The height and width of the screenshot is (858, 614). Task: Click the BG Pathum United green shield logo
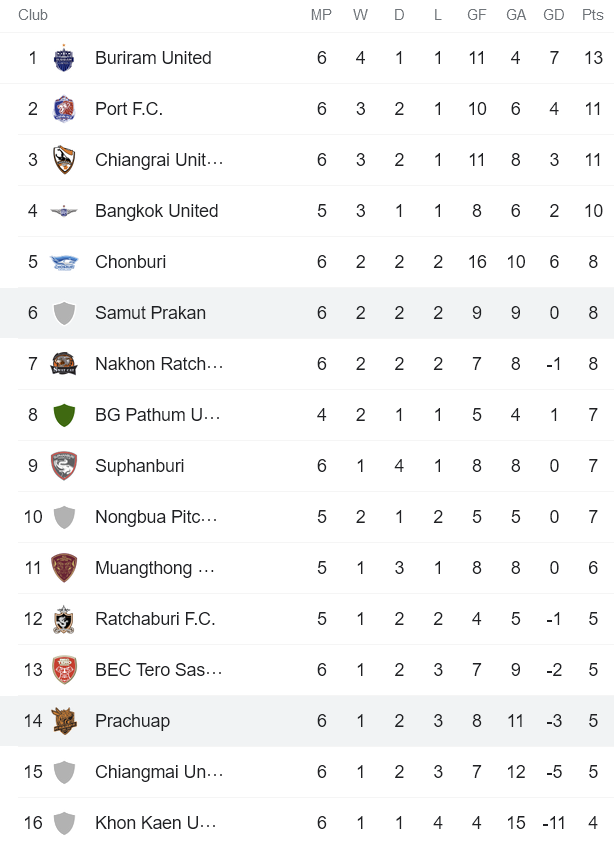pyautogui.click(x=63, y=415)
